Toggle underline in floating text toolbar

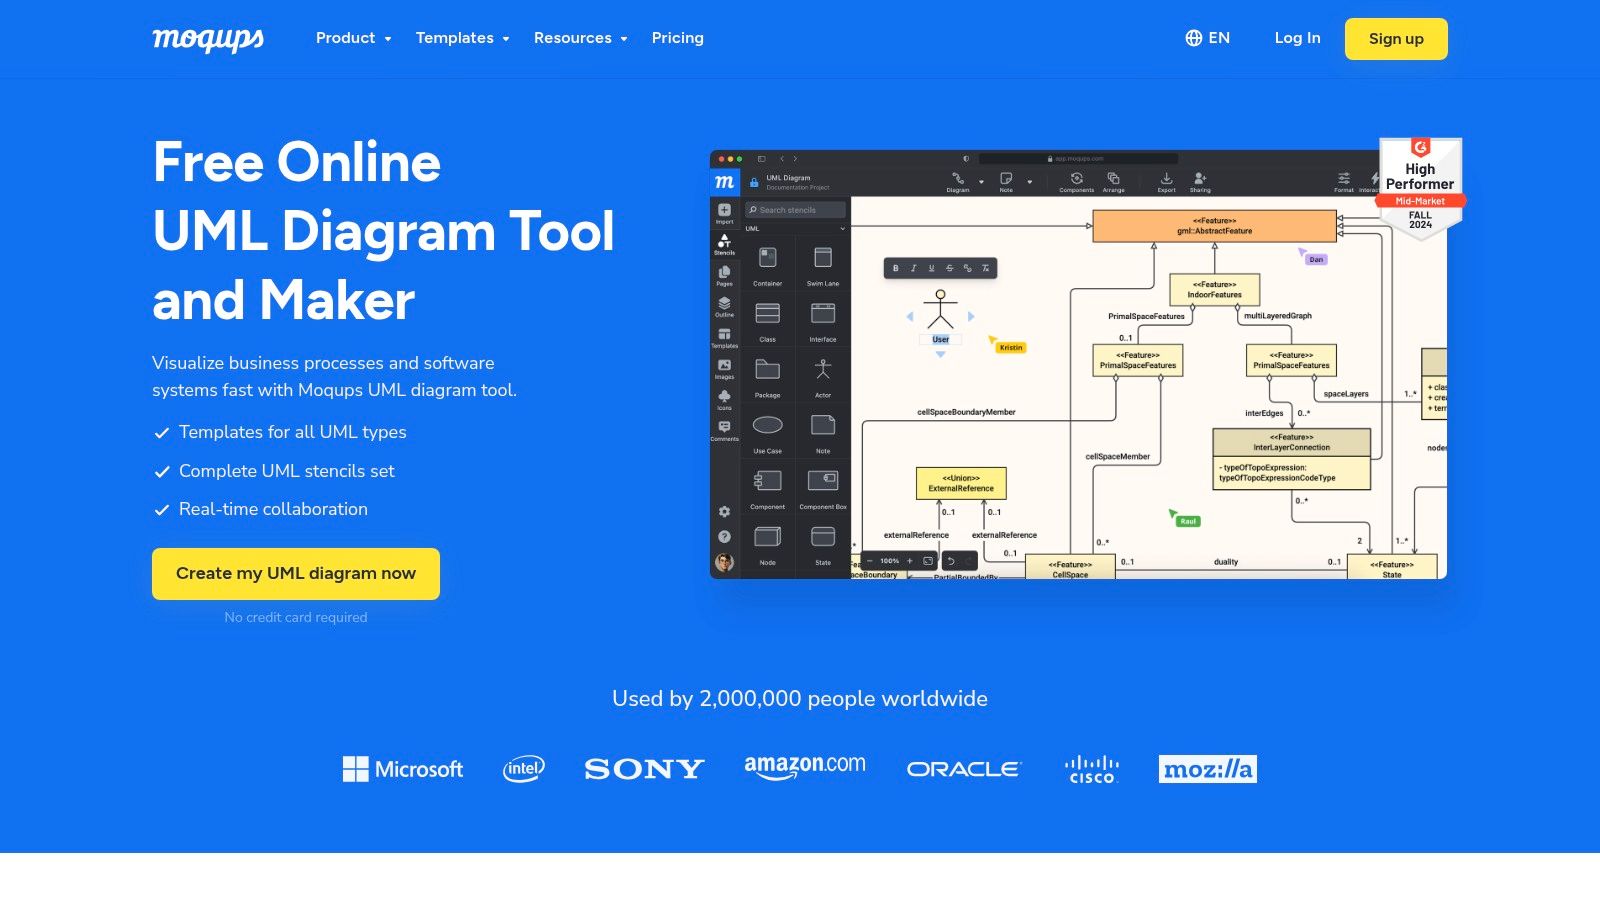coord(931,268)
